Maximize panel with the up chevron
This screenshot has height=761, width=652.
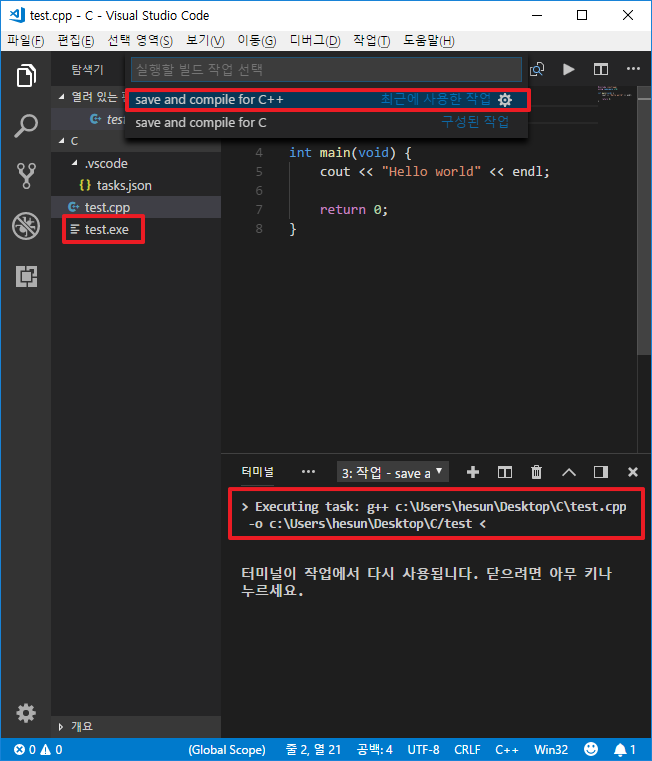568,472
